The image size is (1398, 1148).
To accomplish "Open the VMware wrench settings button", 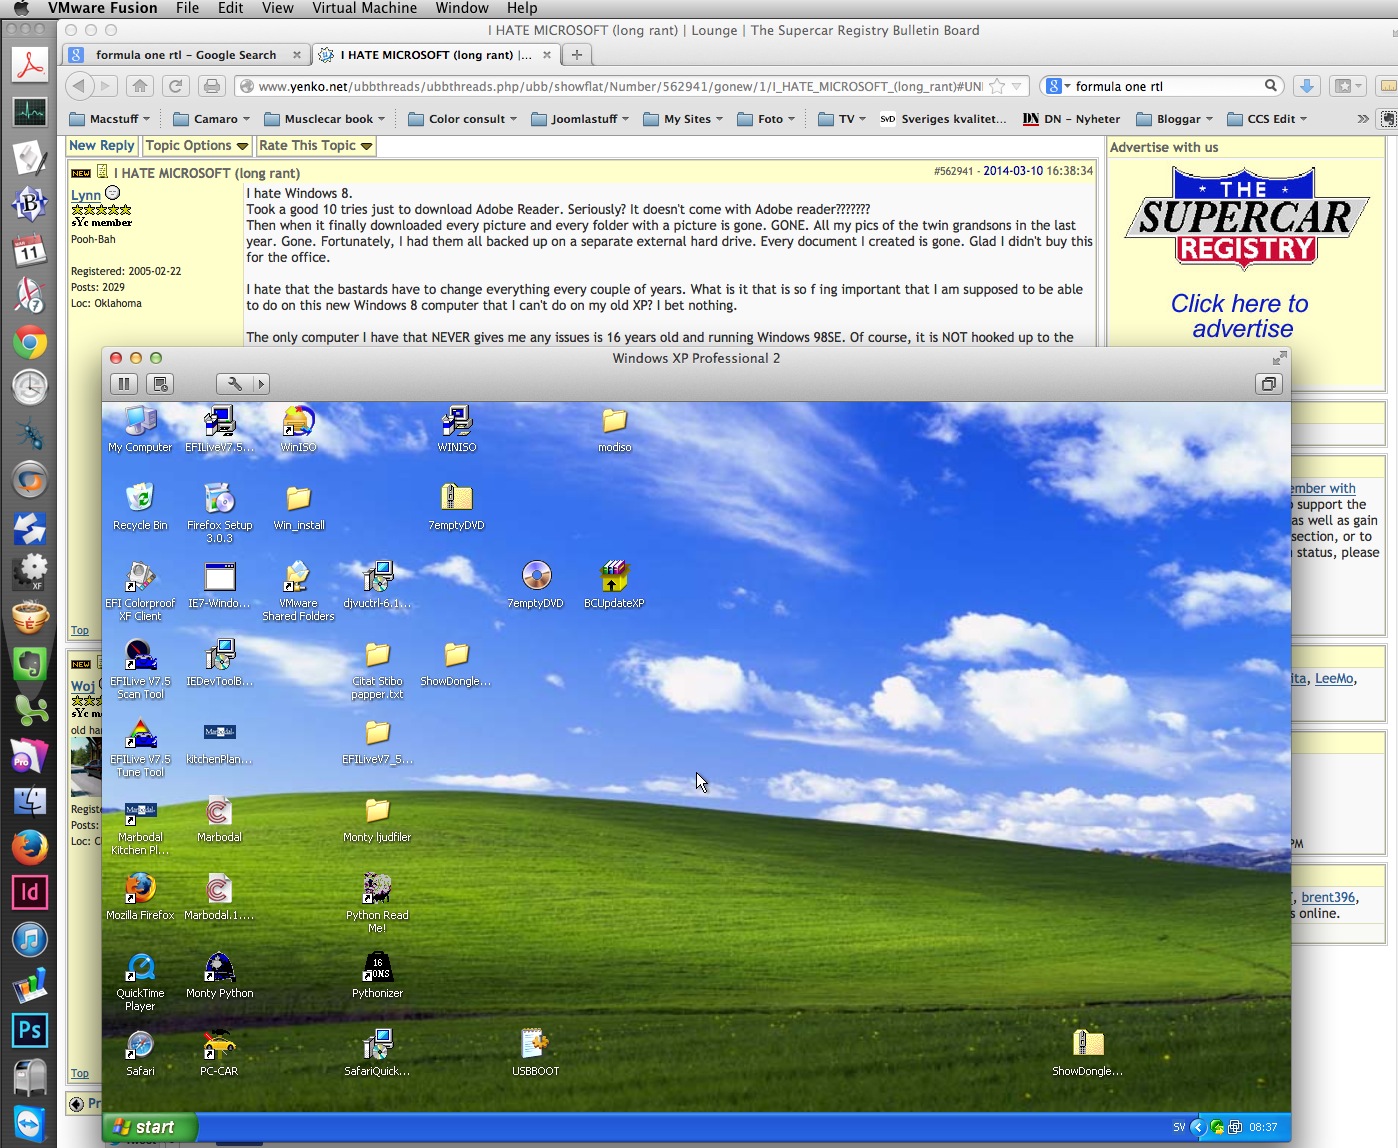I will pyautogui.click(x=234, y=384).
